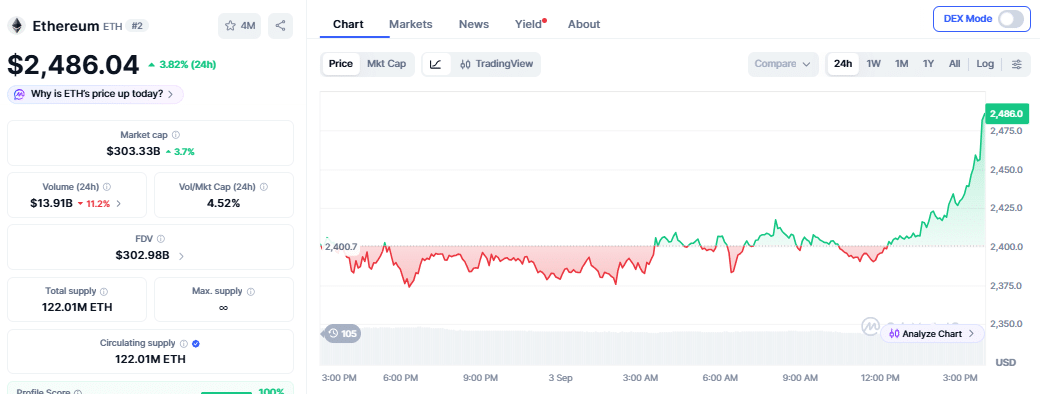Set chart range to 1W
The height and width of the screenshot is (394, 1040).
coord(874,64)
